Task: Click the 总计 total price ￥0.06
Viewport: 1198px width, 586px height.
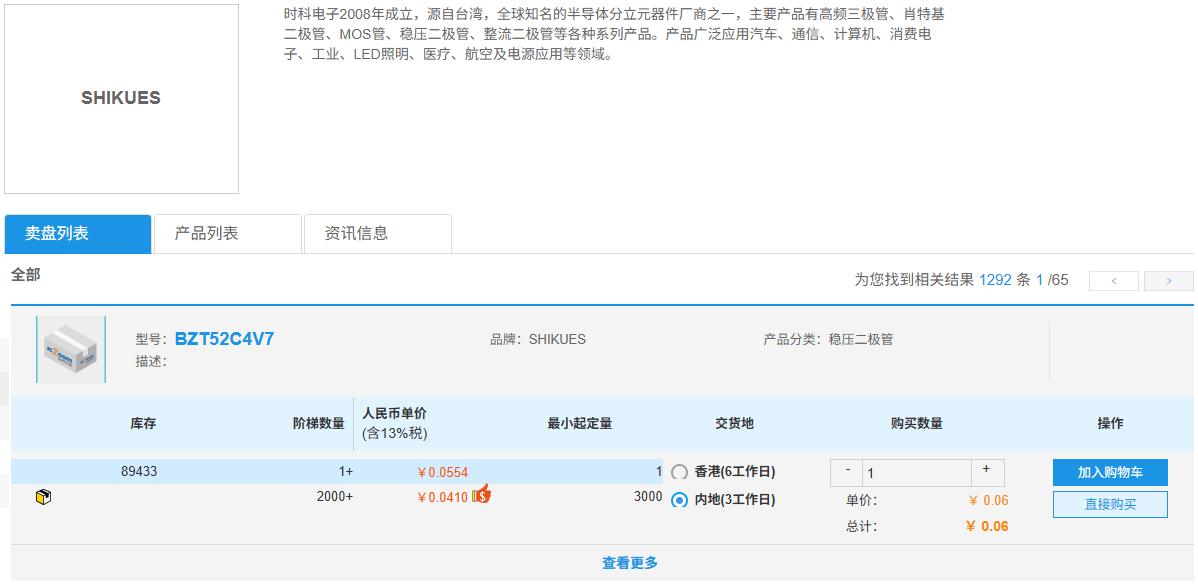Action: pyautogui.click(x=987, y=526)
